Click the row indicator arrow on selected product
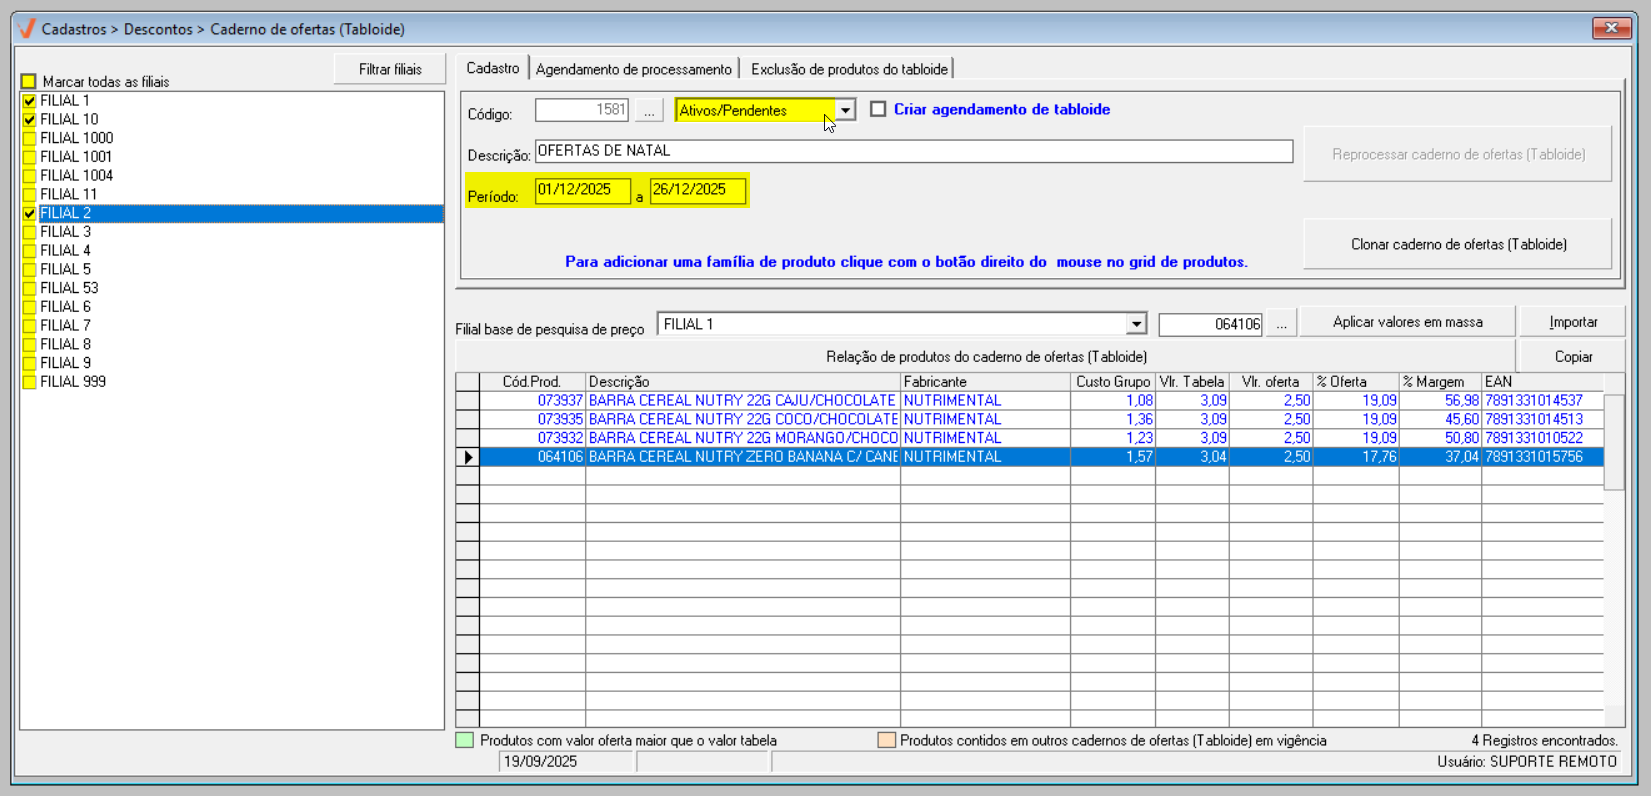1651x796 pixels. [x=468, y=457]
